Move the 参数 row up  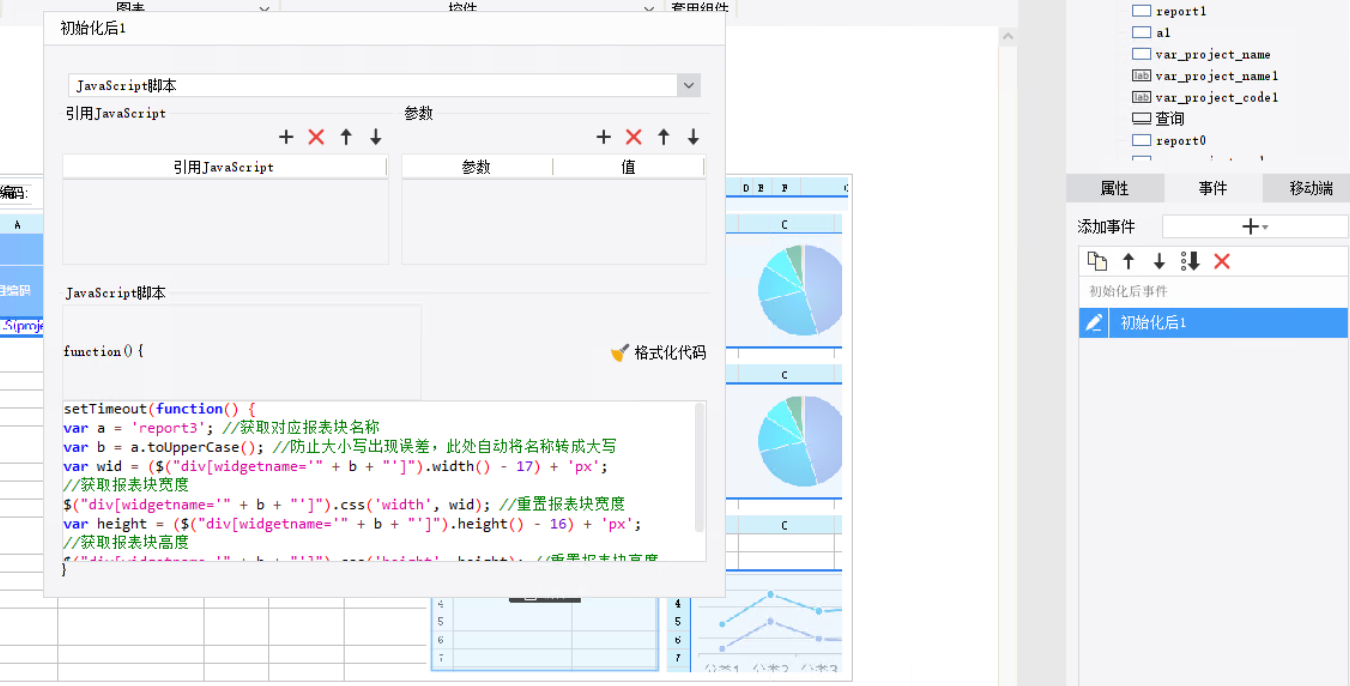[663, 137]
